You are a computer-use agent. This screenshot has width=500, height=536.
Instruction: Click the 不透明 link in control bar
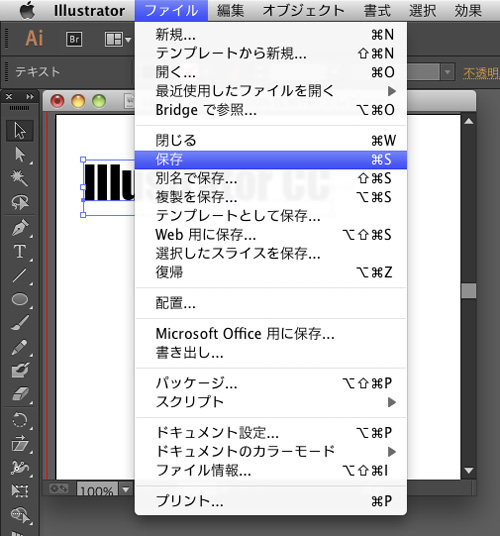coord(481,73)
